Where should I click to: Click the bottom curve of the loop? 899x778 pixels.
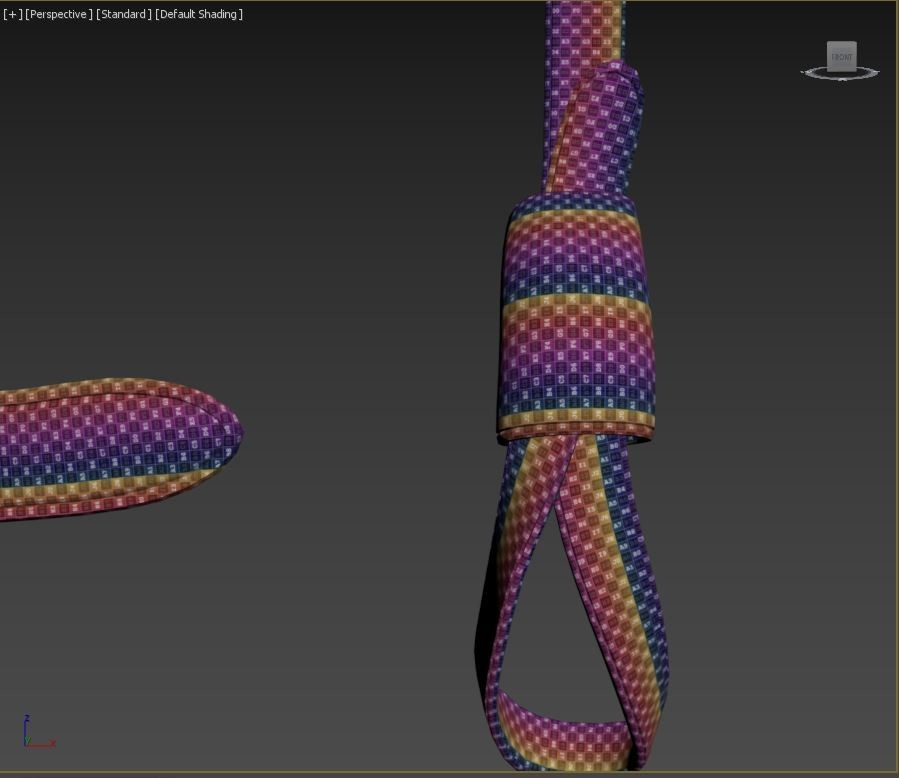pos(565,735)
